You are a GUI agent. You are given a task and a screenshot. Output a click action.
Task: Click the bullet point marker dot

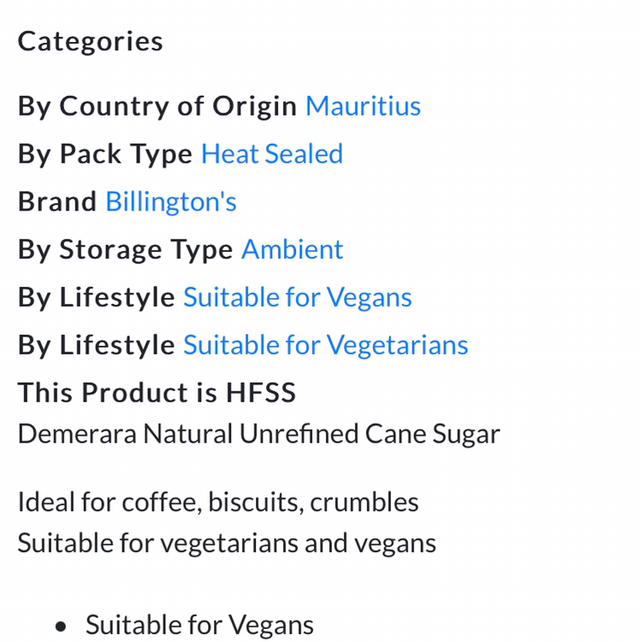pyautogui.click(x=61, y=627)
